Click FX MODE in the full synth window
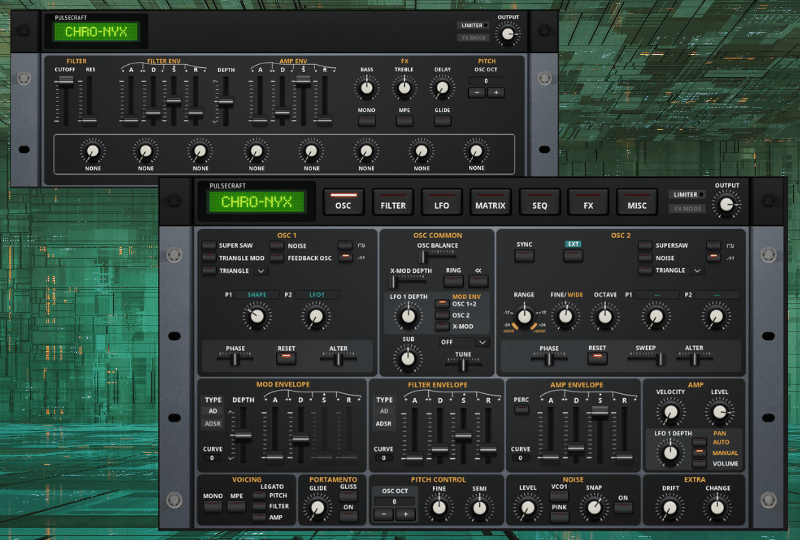The image size is (800, 540). click(x=687, y=208)
